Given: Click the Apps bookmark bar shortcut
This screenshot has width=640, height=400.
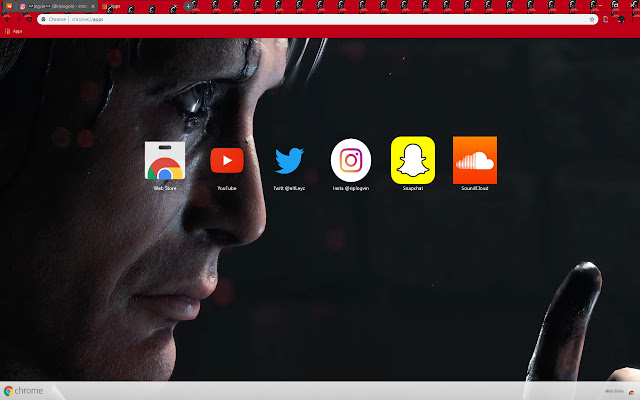Looking at the screenshot, I should click(13, 31).
